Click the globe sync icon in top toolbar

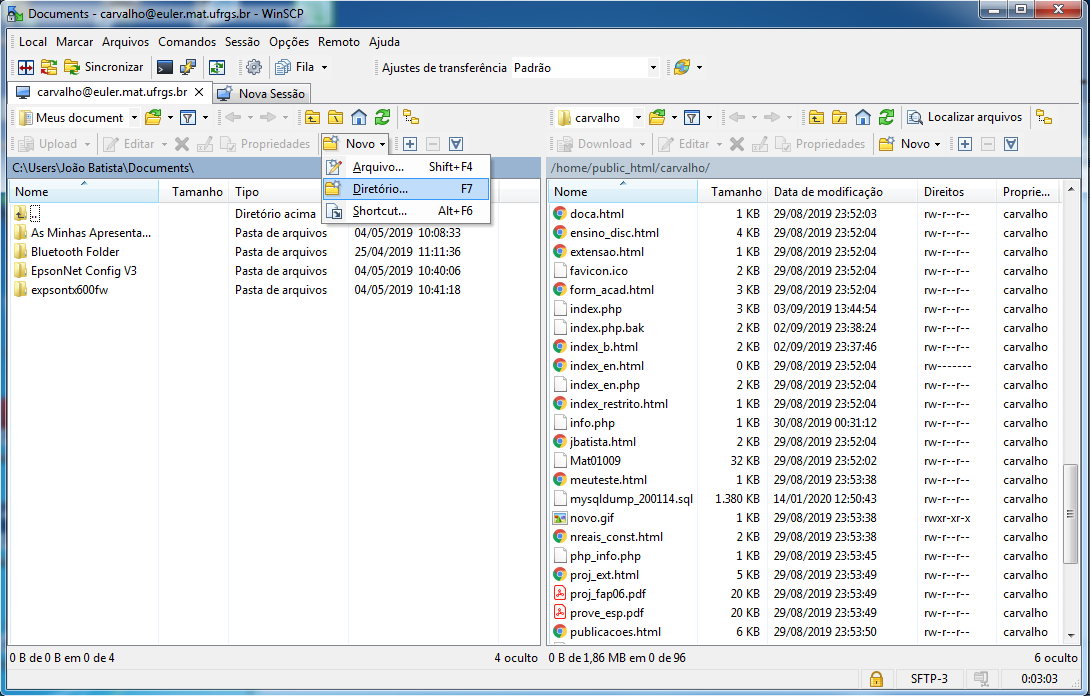(x=682, y=67)
